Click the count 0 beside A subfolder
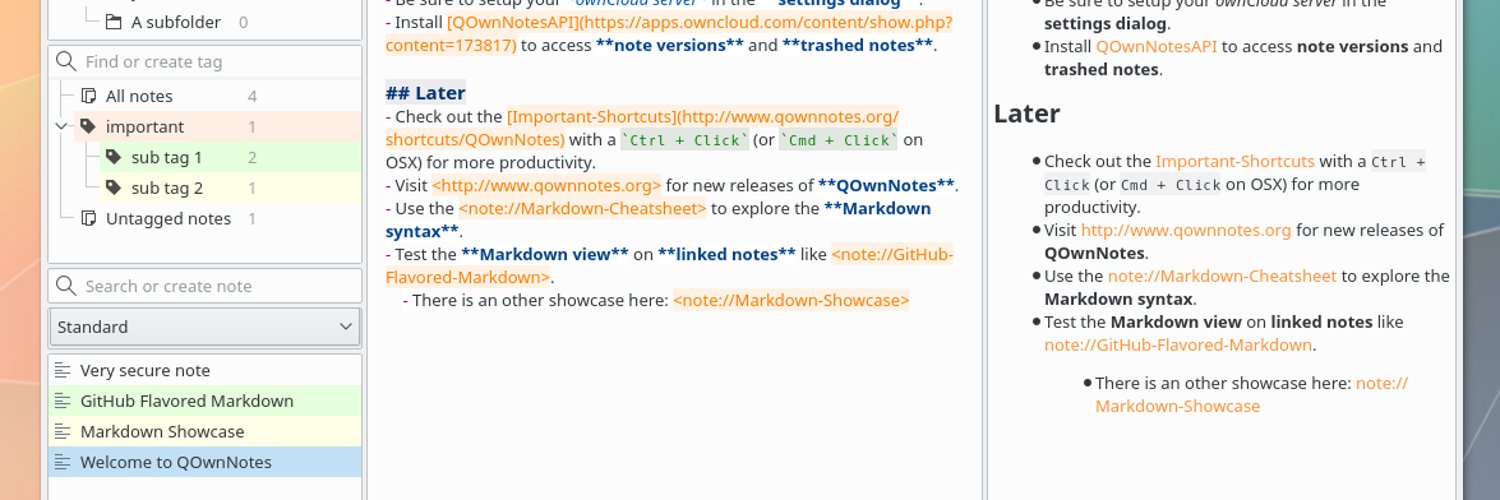Viewport: 1500px width, 500px height. click(x=243, y=22)
